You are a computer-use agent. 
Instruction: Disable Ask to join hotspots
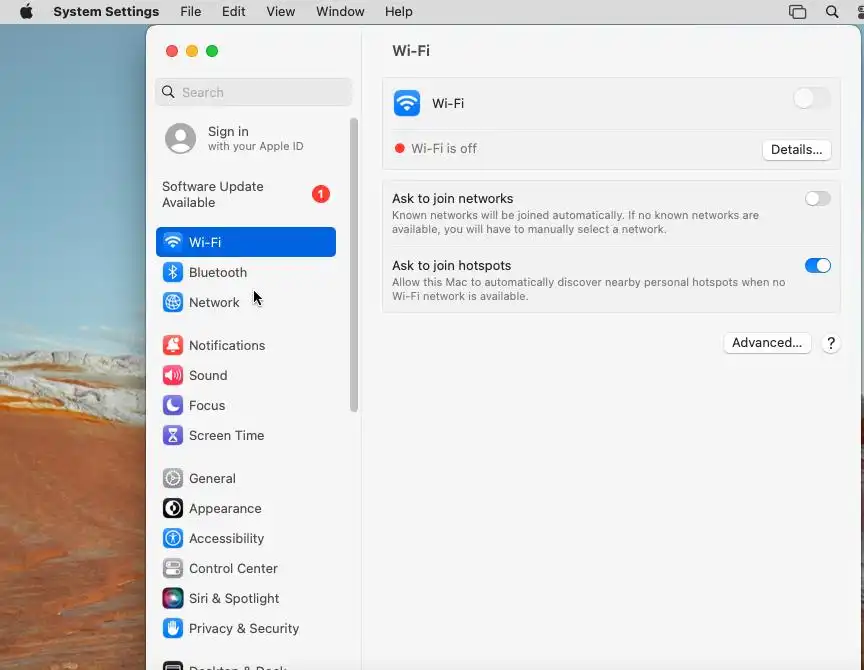(818, 266)
